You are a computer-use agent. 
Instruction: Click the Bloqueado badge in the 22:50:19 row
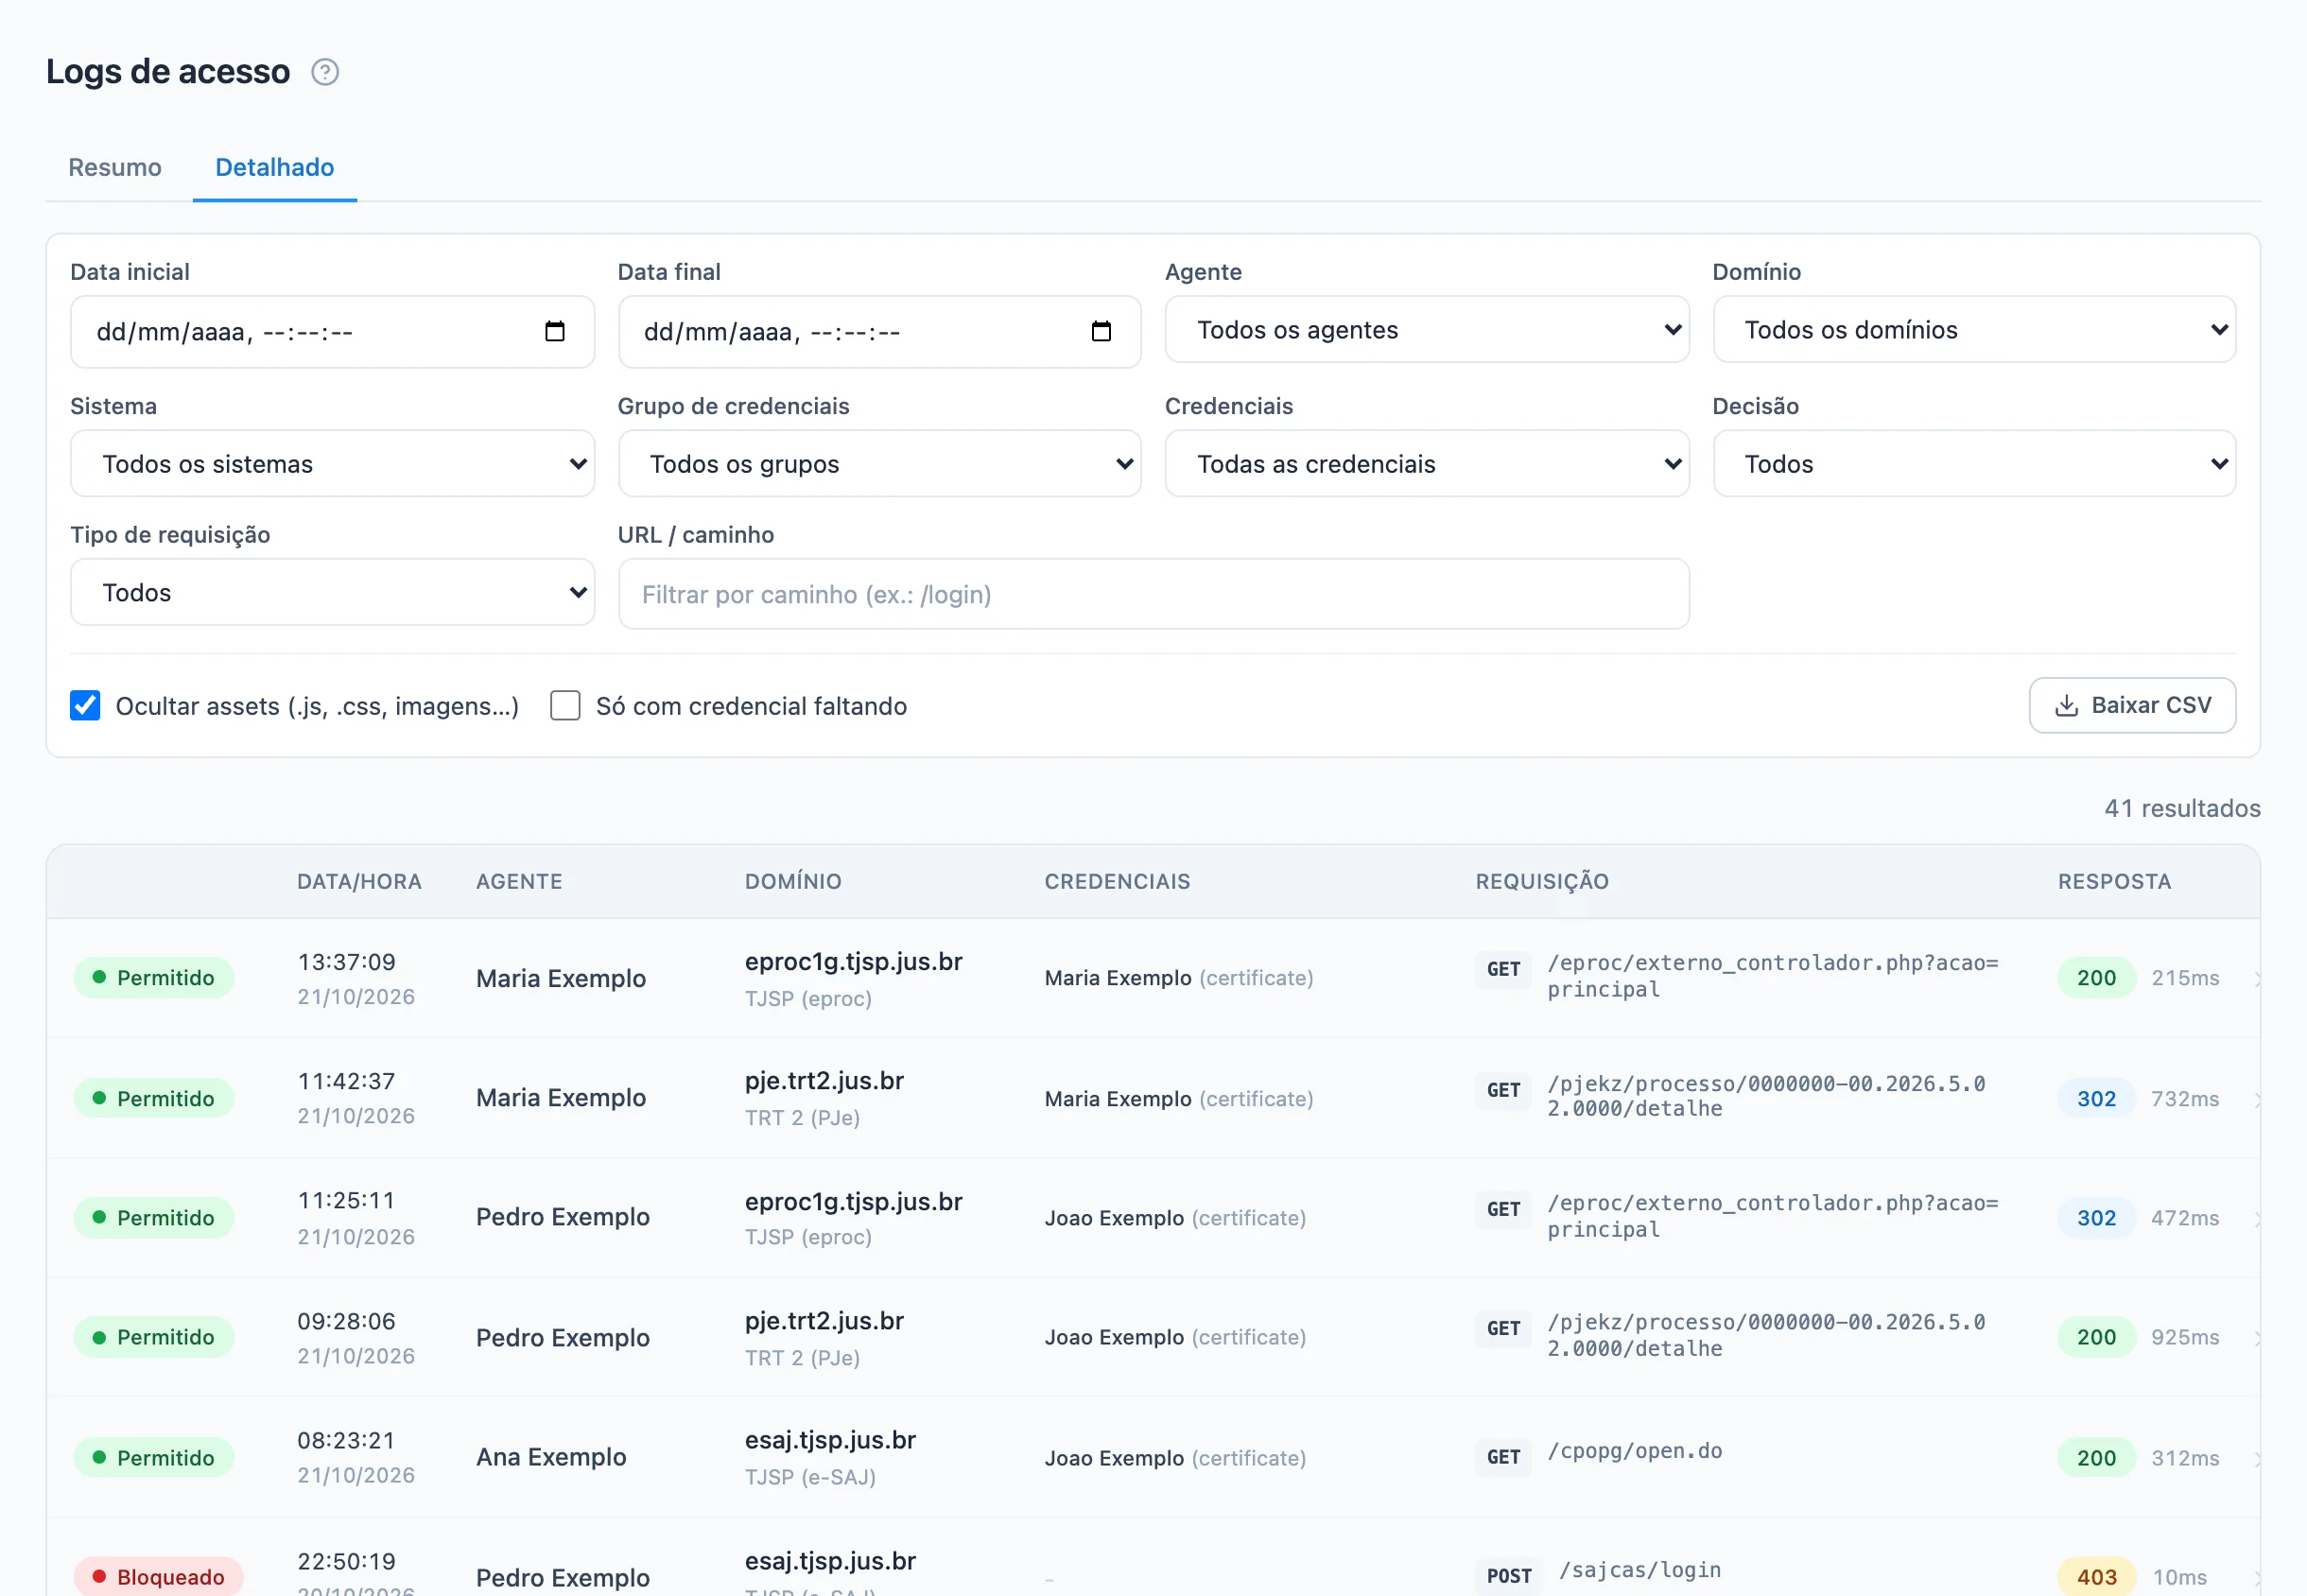coord(158,1577)
